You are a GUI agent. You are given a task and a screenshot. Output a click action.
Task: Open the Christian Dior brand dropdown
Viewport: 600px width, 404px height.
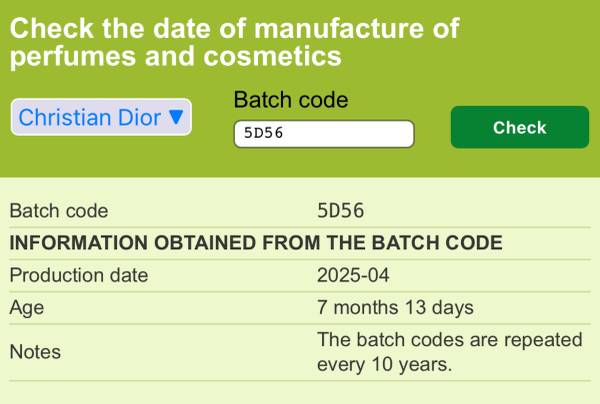point(101,118)
